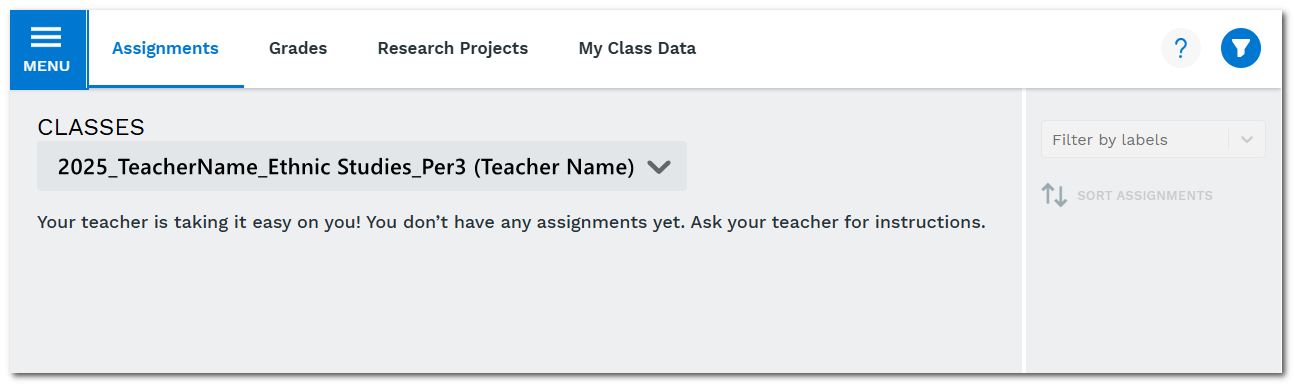Click the SORT ASSIGNMENTS text
The height and width of the screenshot is (384, 1293).
pyautogui.click(x=1145, y=196)
